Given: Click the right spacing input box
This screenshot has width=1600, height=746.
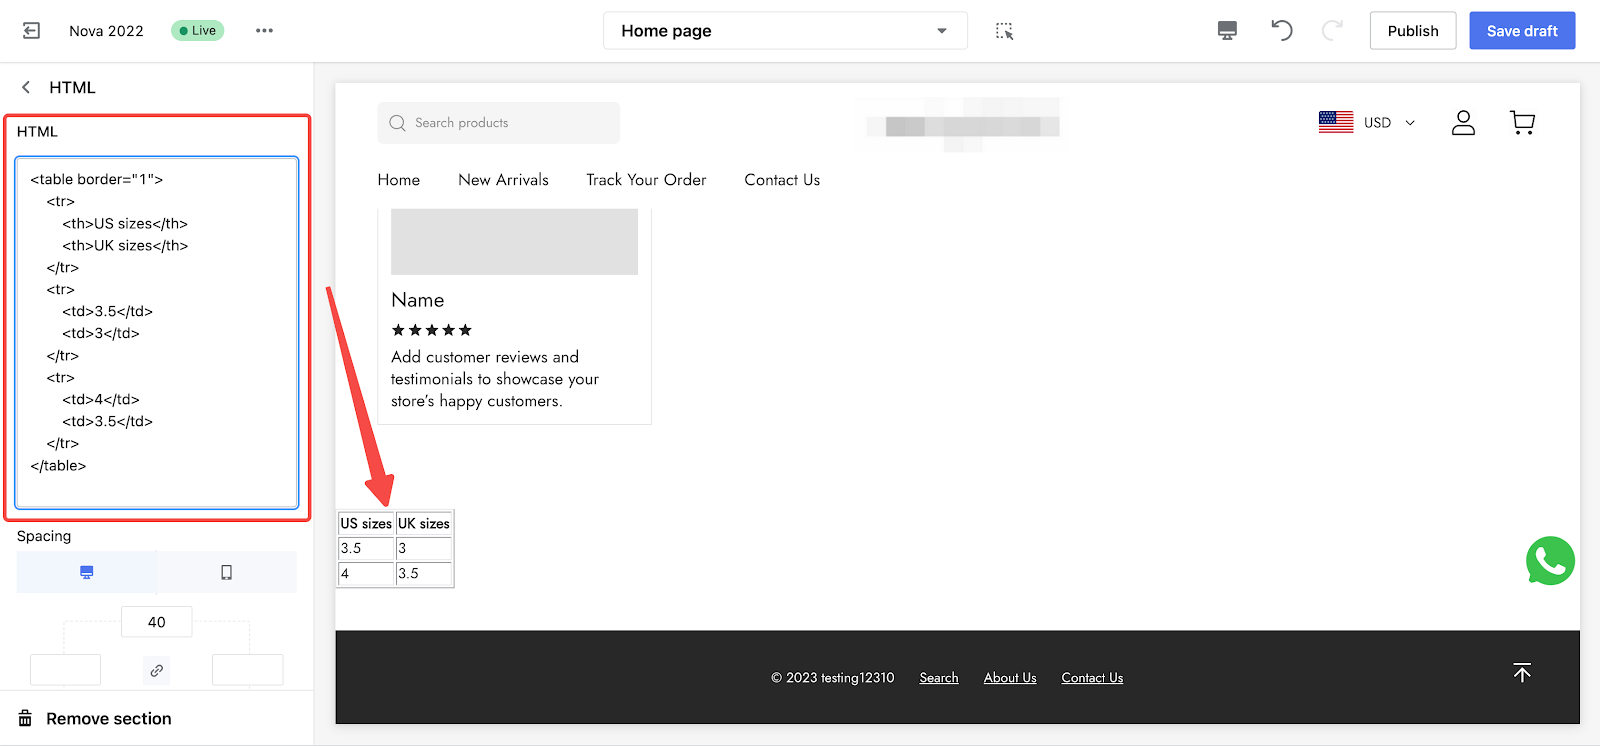Looking at the screenshot, I should coord(248,670).
